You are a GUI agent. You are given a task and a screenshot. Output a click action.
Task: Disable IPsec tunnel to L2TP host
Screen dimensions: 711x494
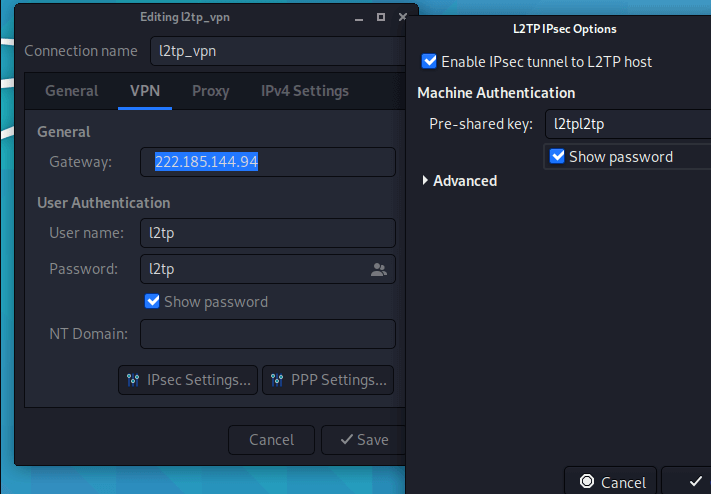click(x=430, y=62)
